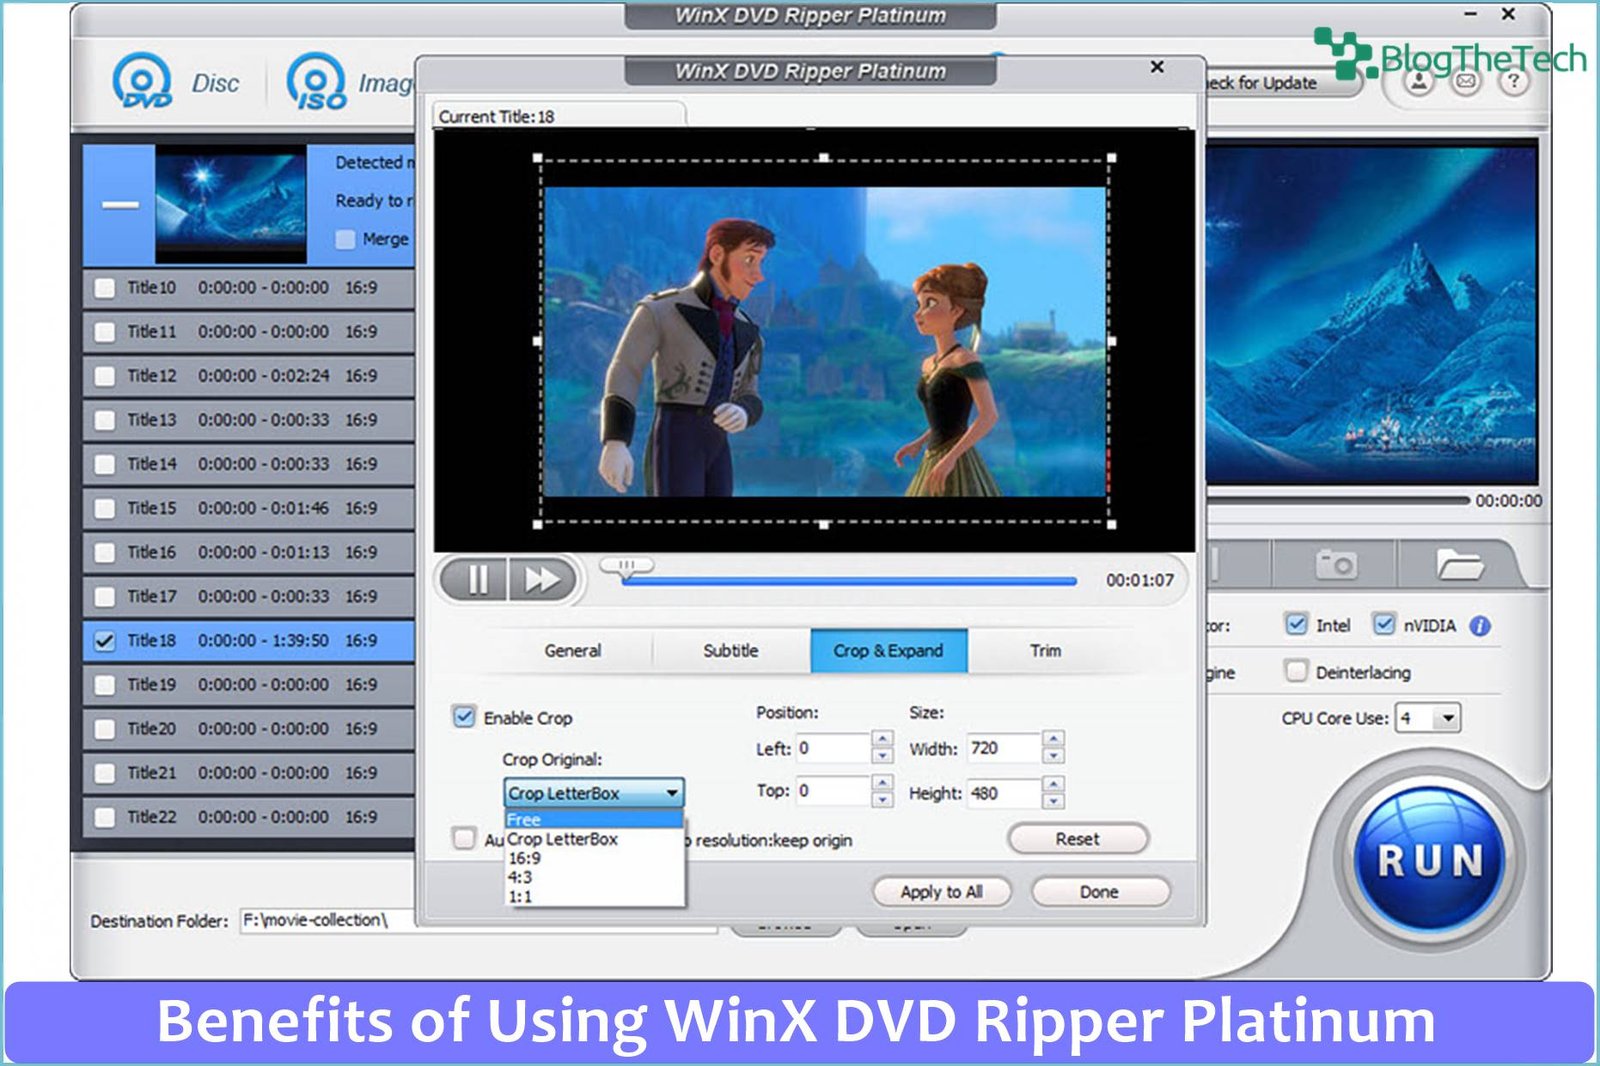
Task: Open the output folder icon
Action: (x=1459, y=565)
